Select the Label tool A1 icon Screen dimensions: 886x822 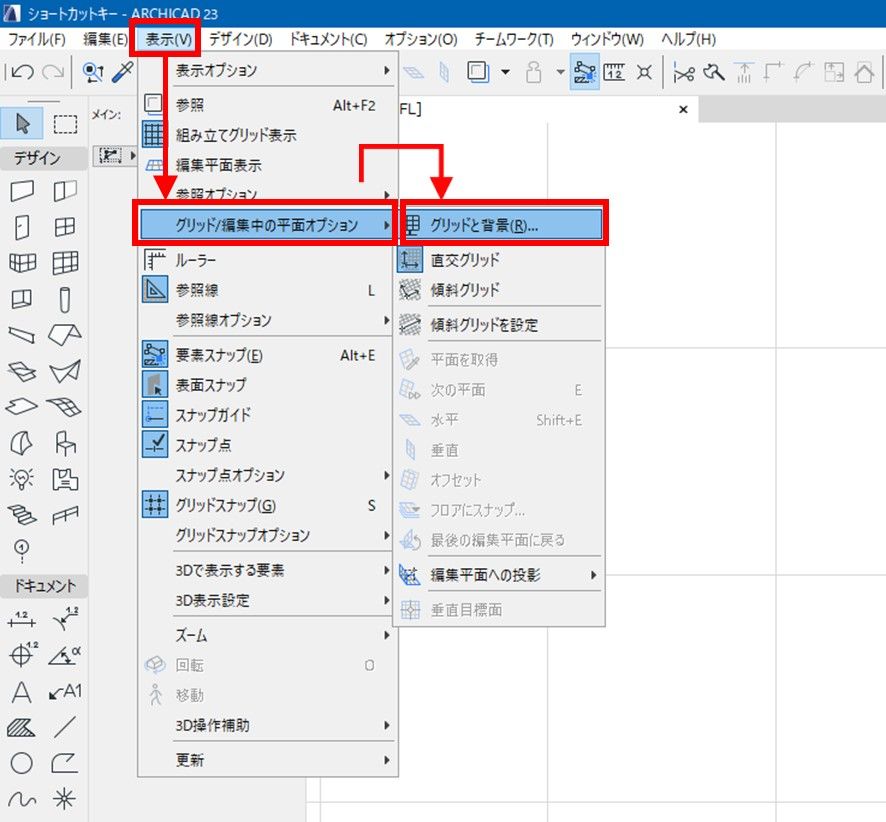(64, 692)
